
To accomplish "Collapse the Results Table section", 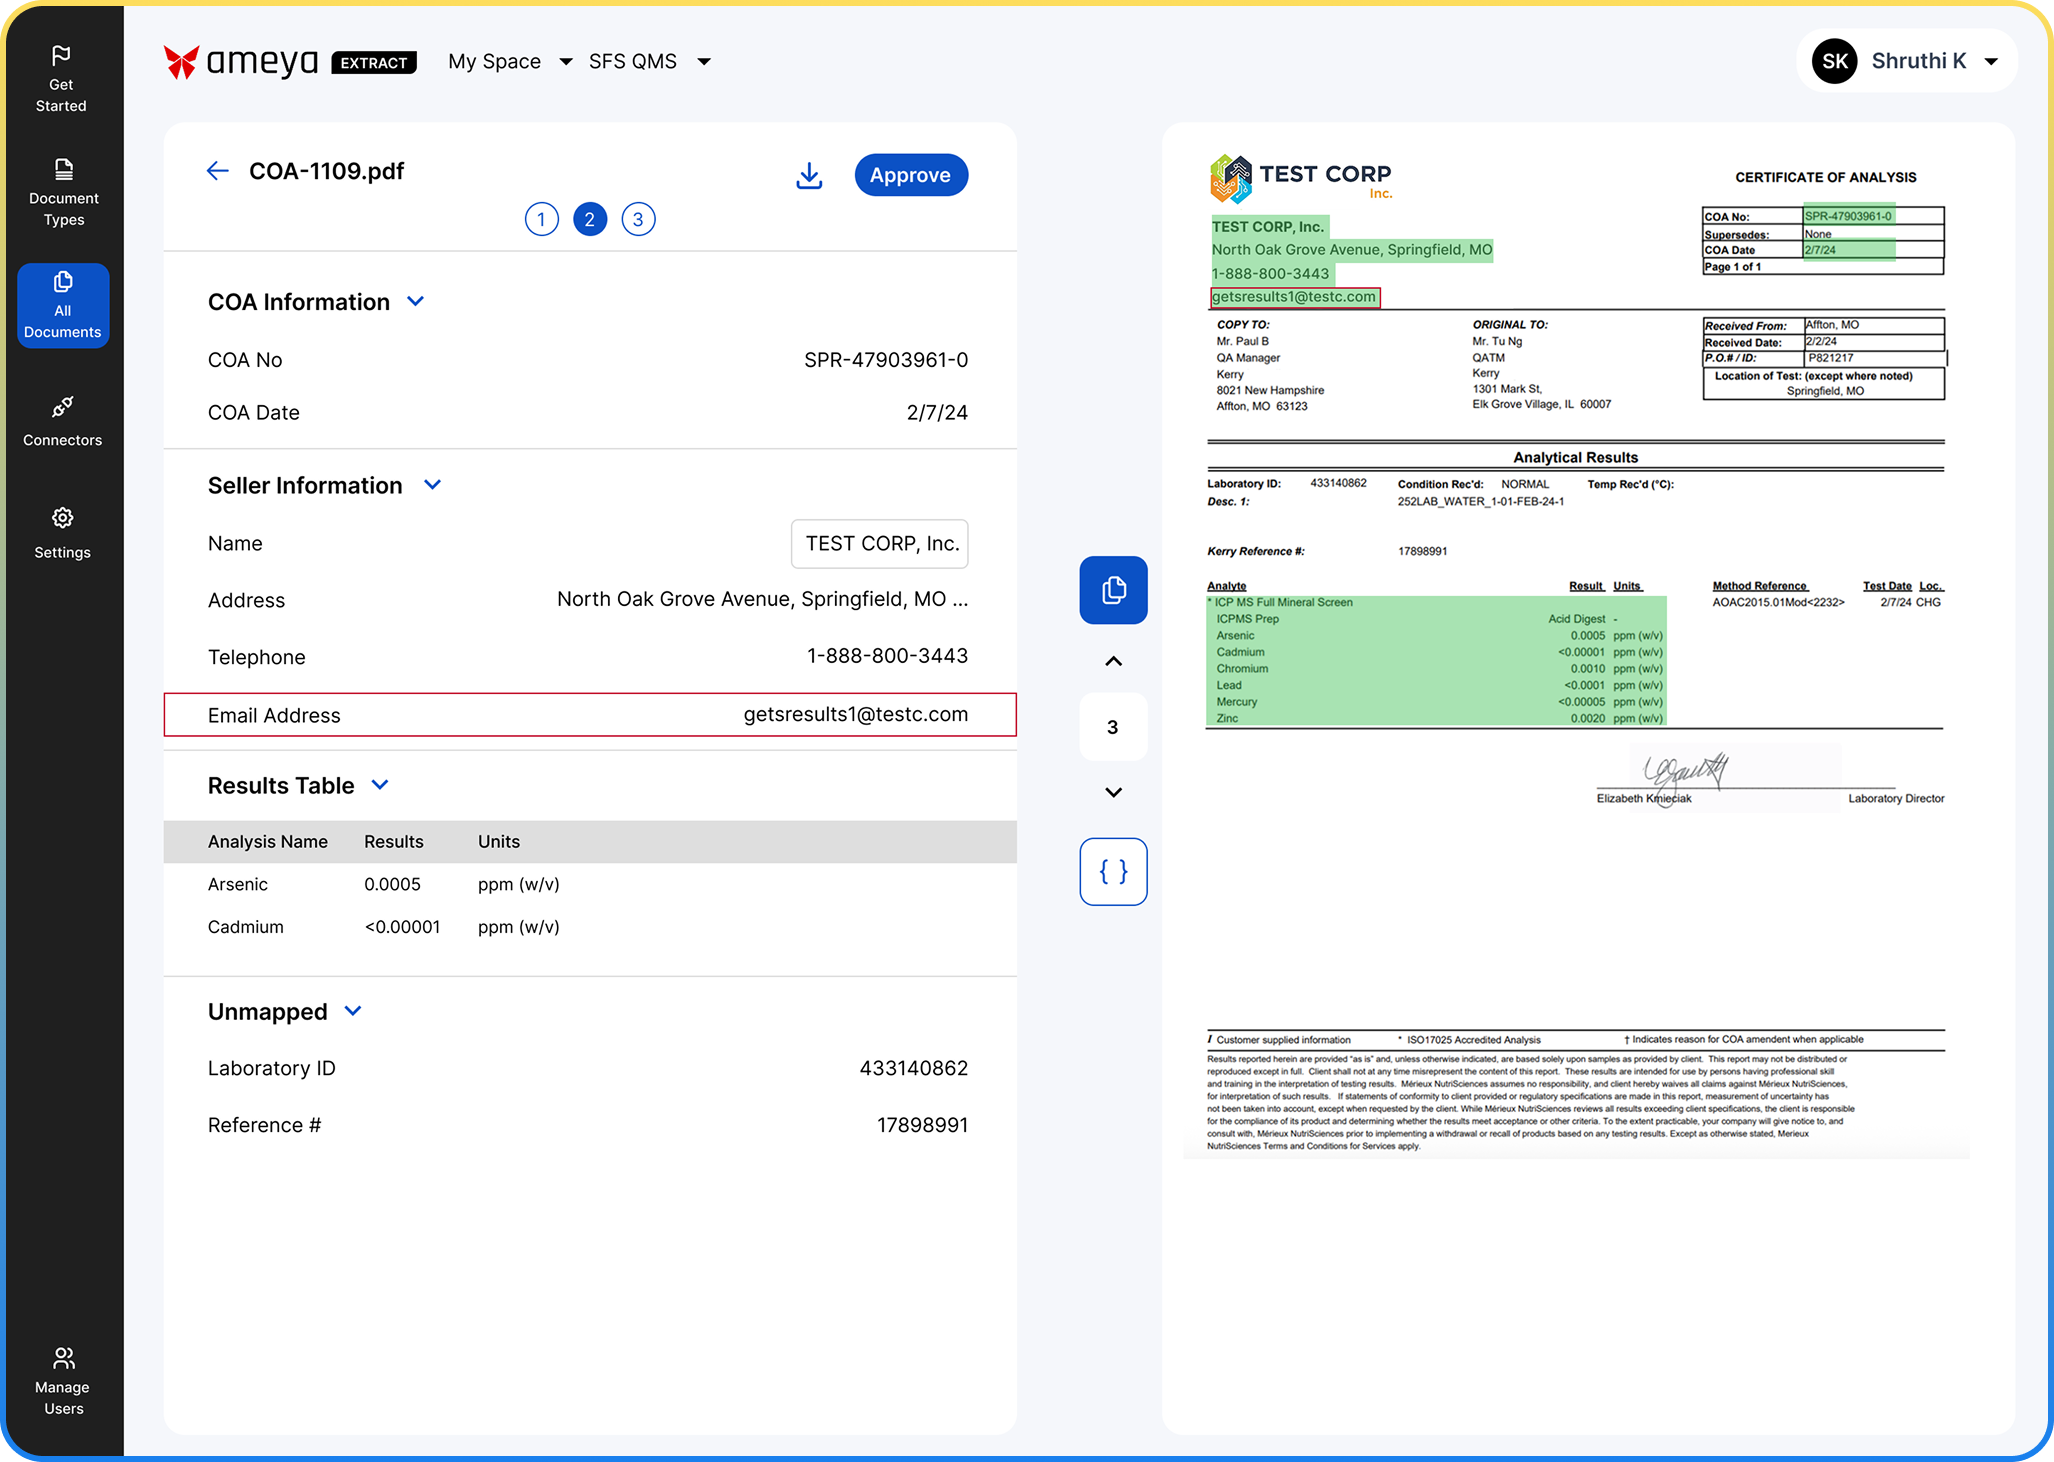I will [x=380, y=785].
